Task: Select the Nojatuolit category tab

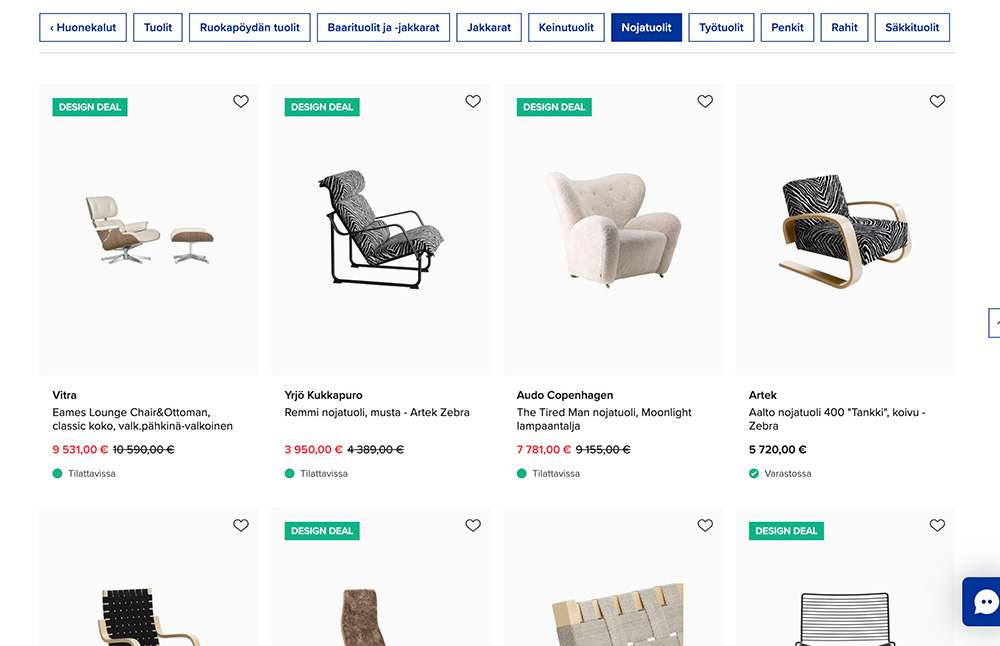Action: coord(646,27)
